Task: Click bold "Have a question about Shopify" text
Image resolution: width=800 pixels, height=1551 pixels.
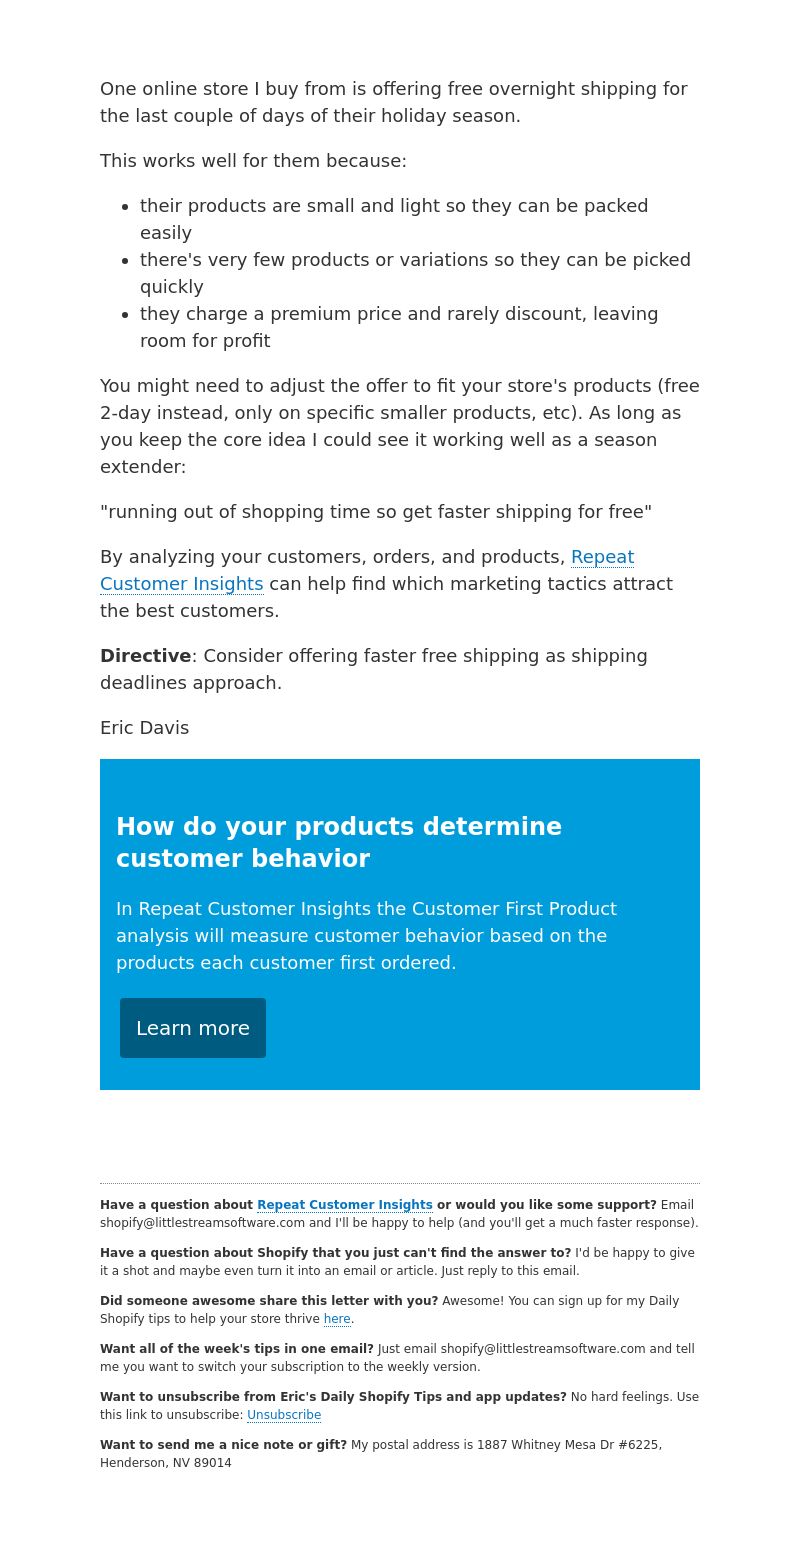Action: (x=335, y=1253)
